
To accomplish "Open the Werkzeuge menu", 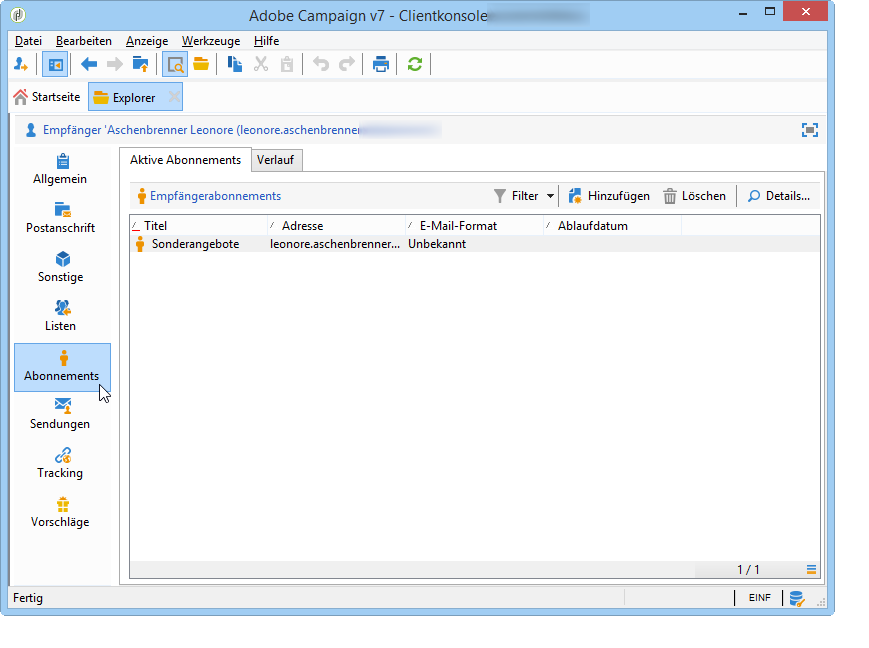I will (x=211, y=41).
